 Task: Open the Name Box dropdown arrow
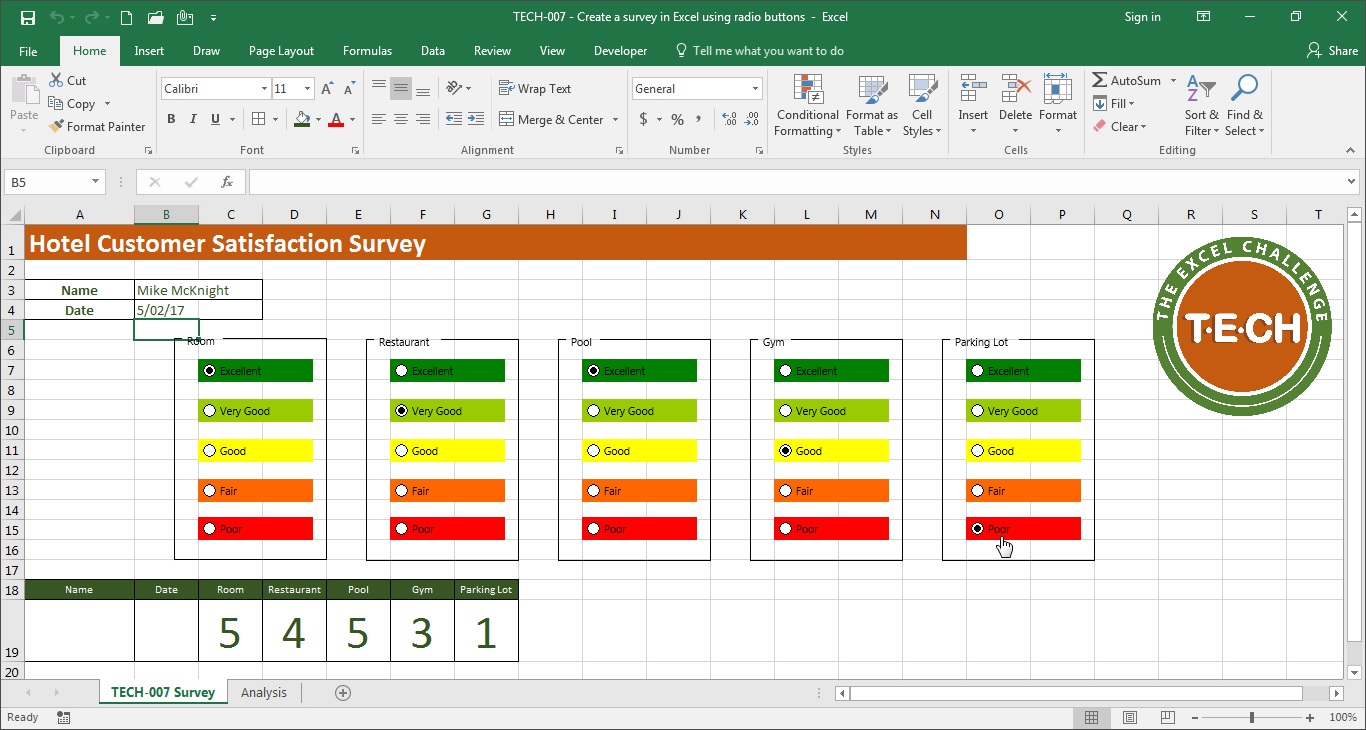pos(96,182)
